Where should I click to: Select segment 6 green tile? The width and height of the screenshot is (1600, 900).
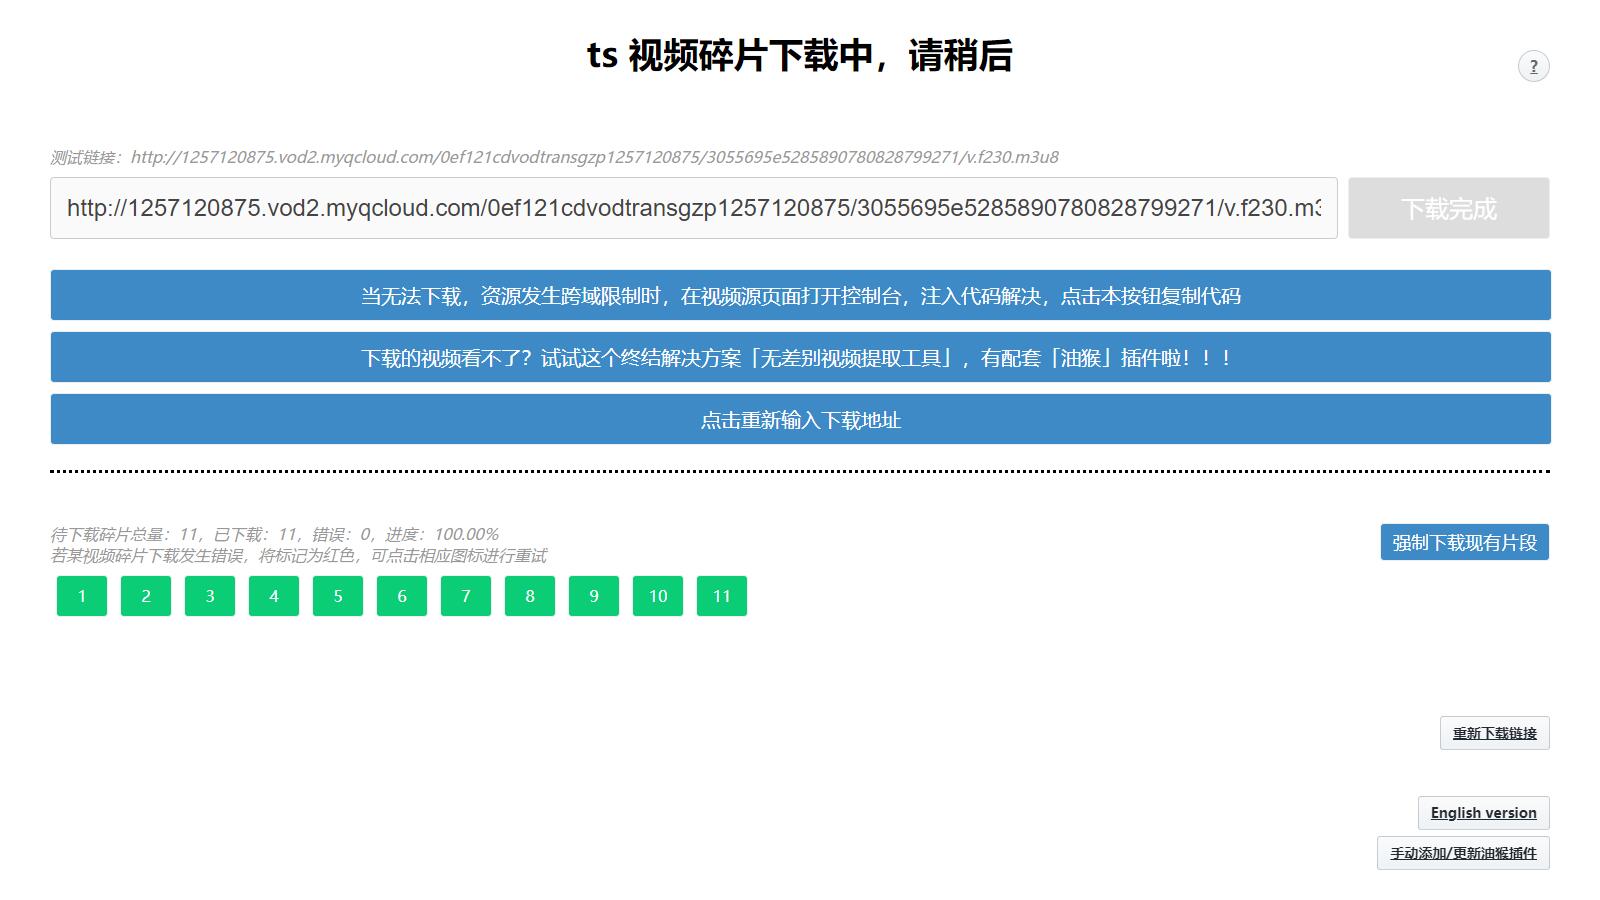402,596
